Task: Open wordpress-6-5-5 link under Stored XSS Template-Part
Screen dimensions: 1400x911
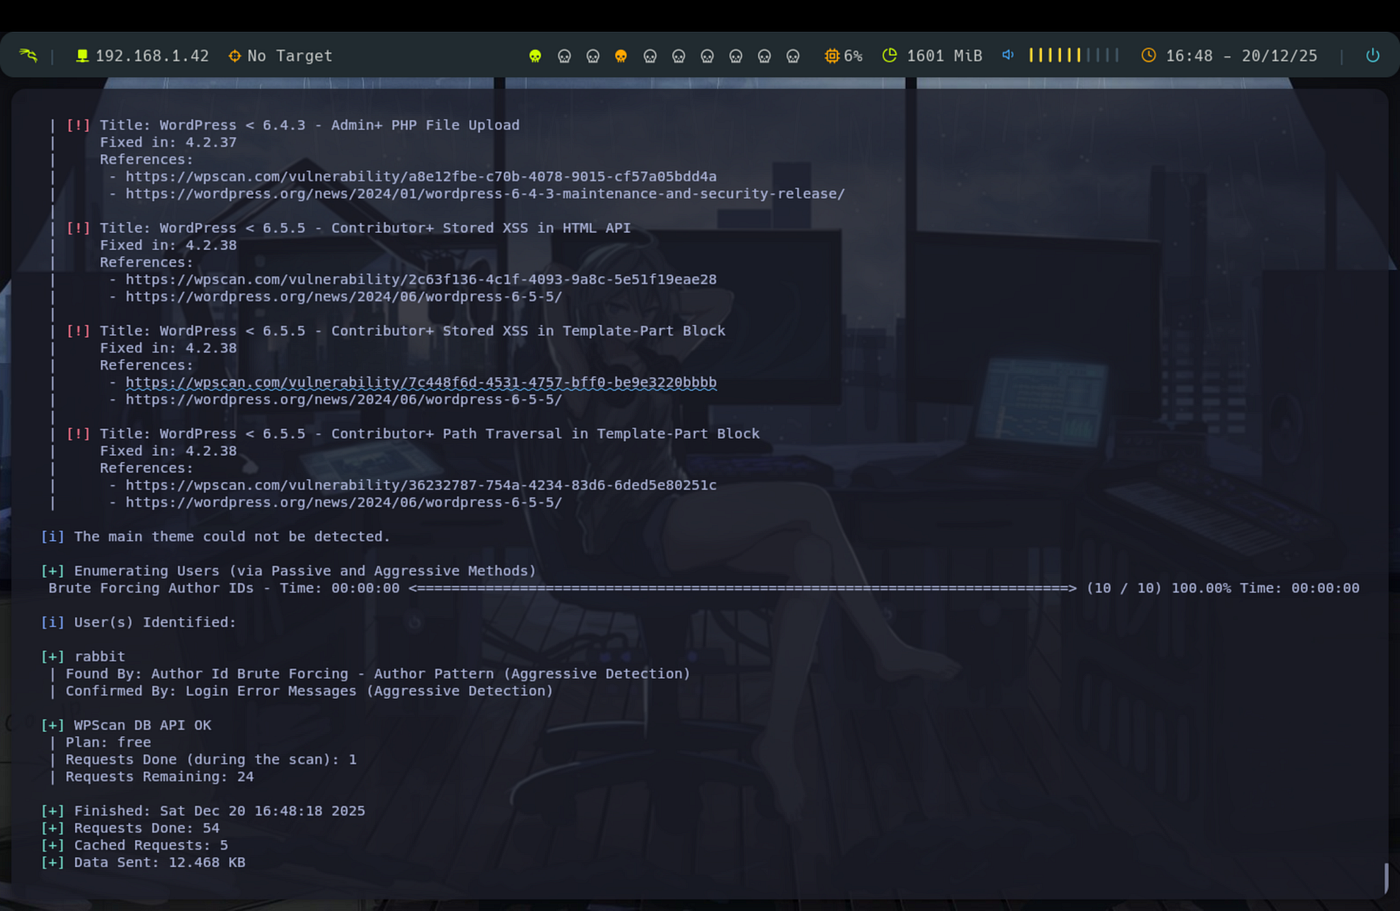Action: click(344, 400)
